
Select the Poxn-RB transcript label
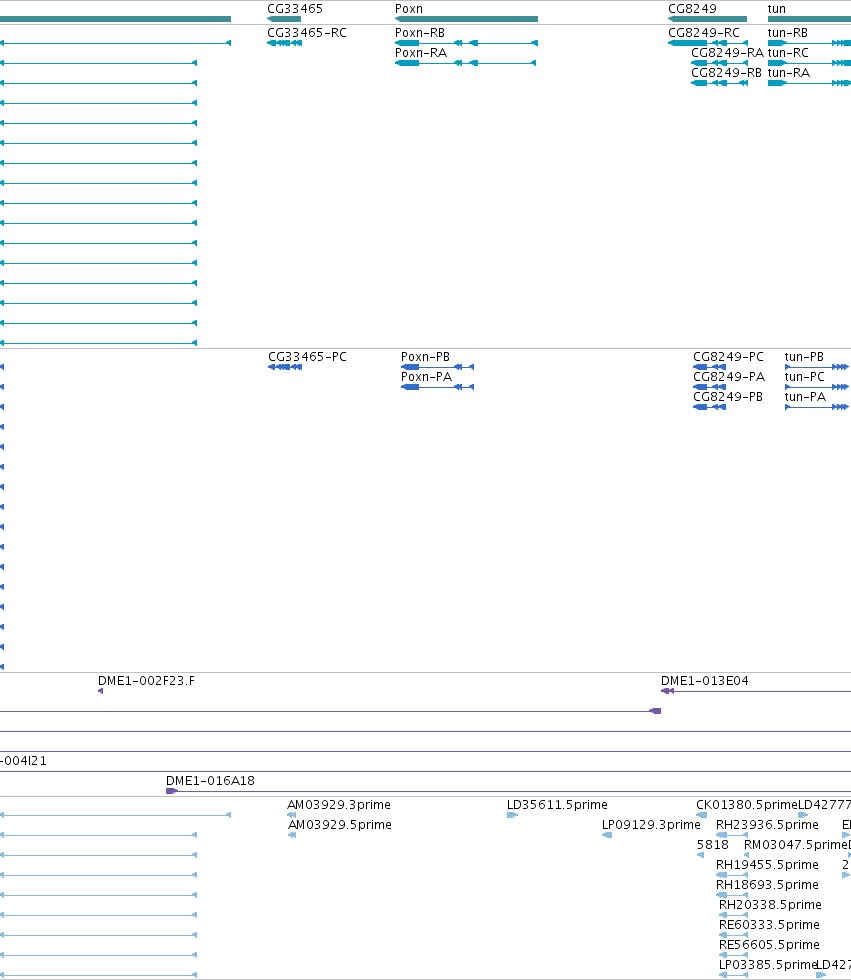pyautogui.click(x=420, y=32)
